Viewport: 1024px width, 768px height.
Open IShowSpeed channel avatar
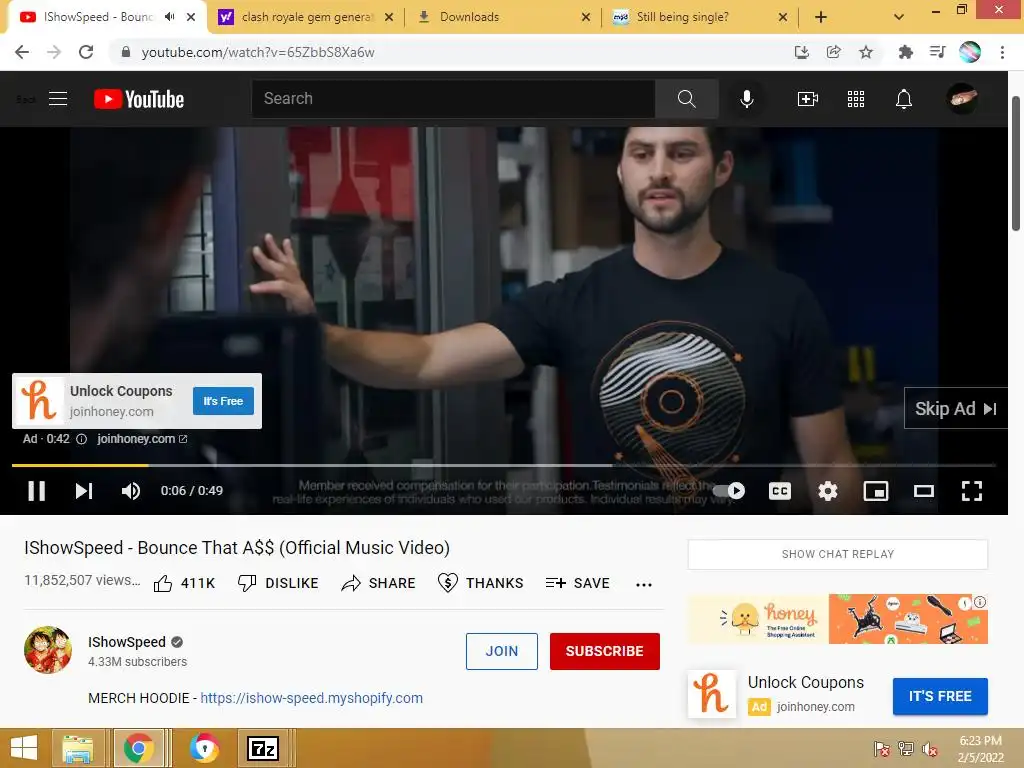coord(48,650)
